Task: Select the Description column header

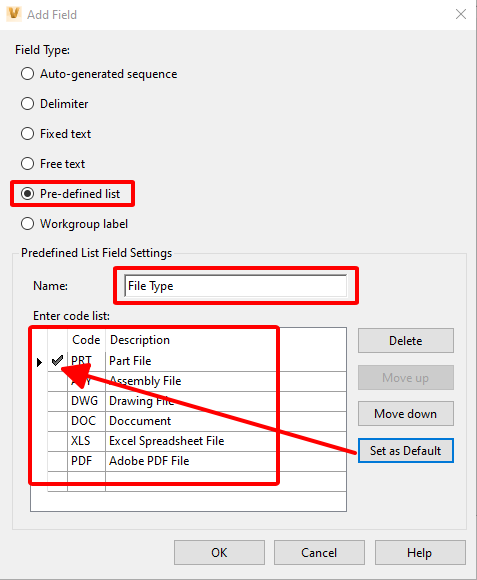Action: [226, 340]
